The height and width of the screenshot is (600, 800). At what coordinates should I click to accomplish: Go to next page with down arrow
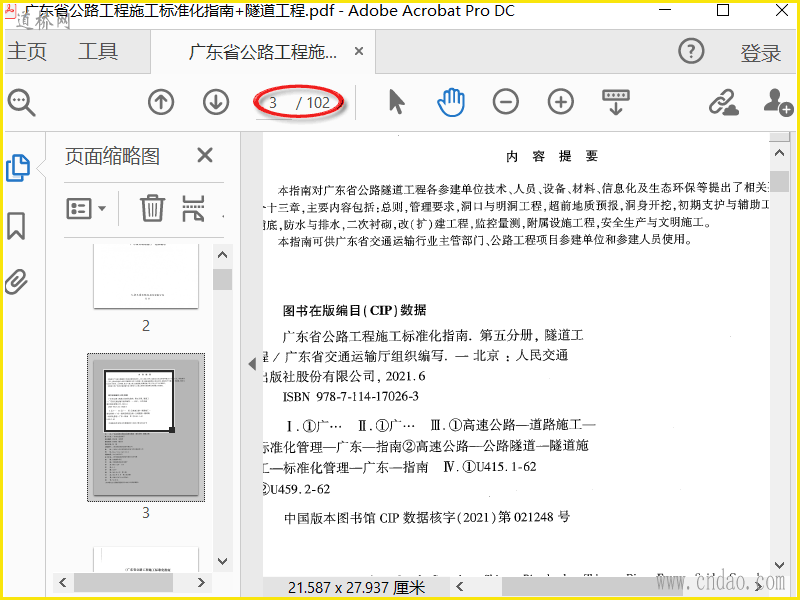click(x=216, y=102)
